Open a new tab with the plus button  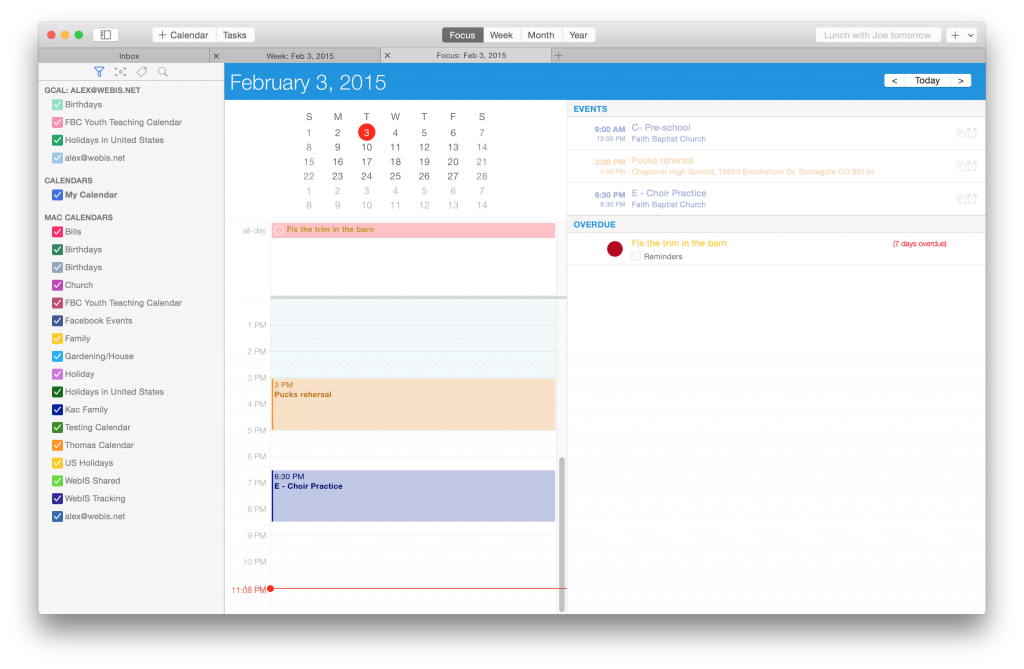(x=559, y=55)
